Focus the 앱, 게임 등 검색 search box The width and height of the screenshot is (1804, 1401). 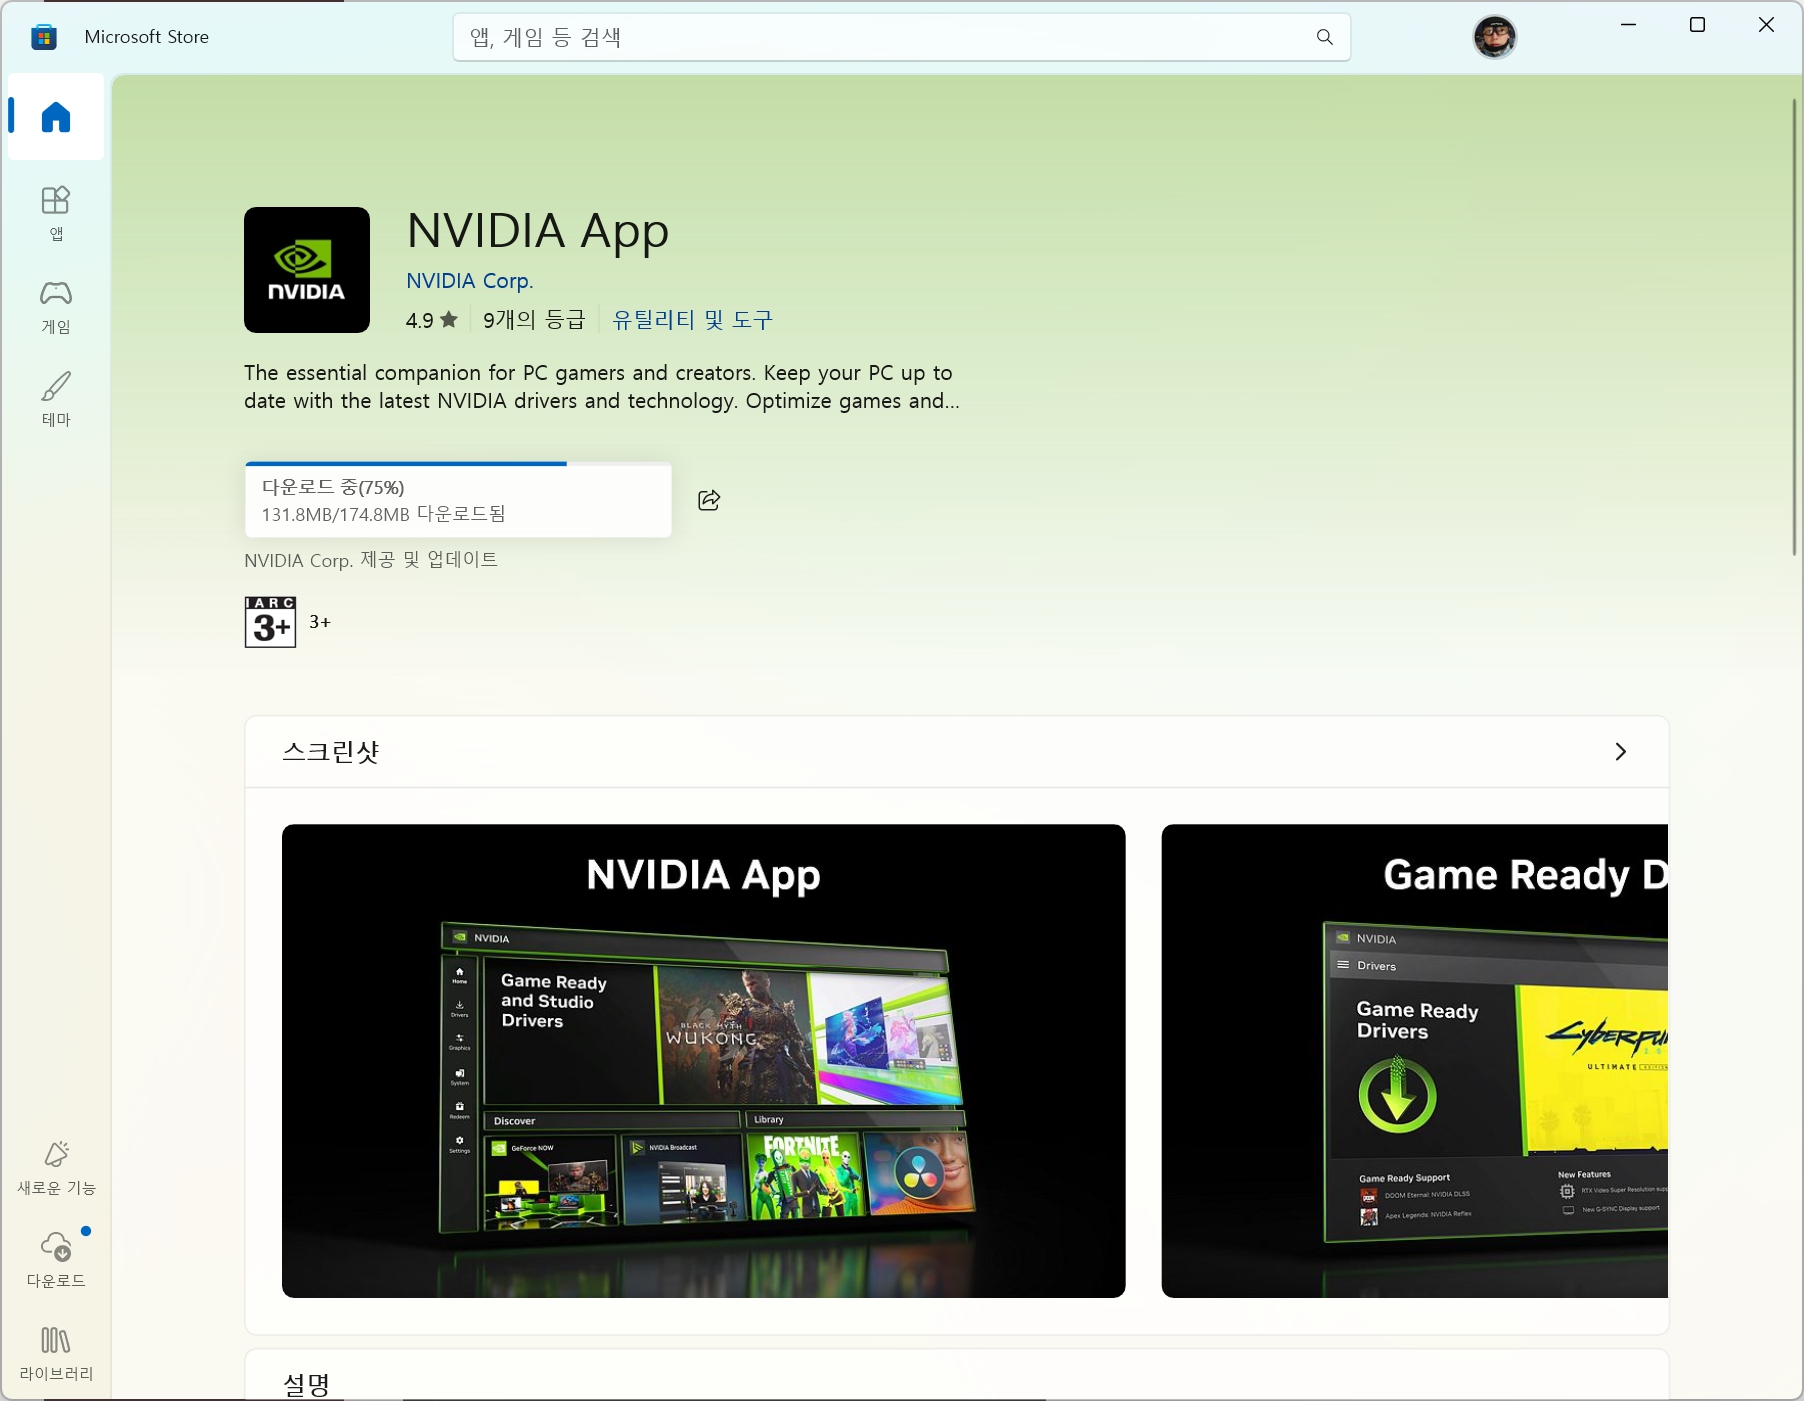901,37
